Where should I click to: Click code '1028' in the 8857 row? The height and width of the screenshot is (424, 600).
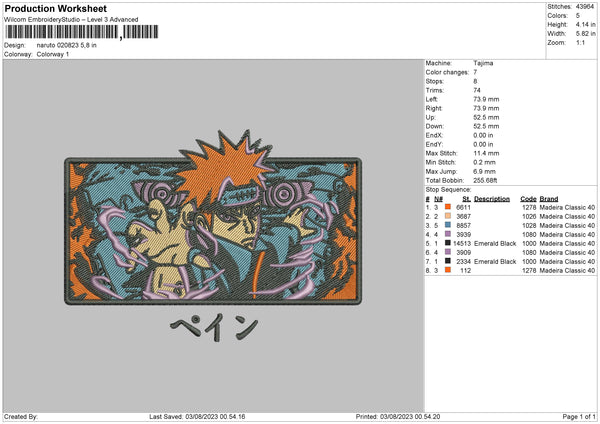pyautogui.click(x=529, y=225)
